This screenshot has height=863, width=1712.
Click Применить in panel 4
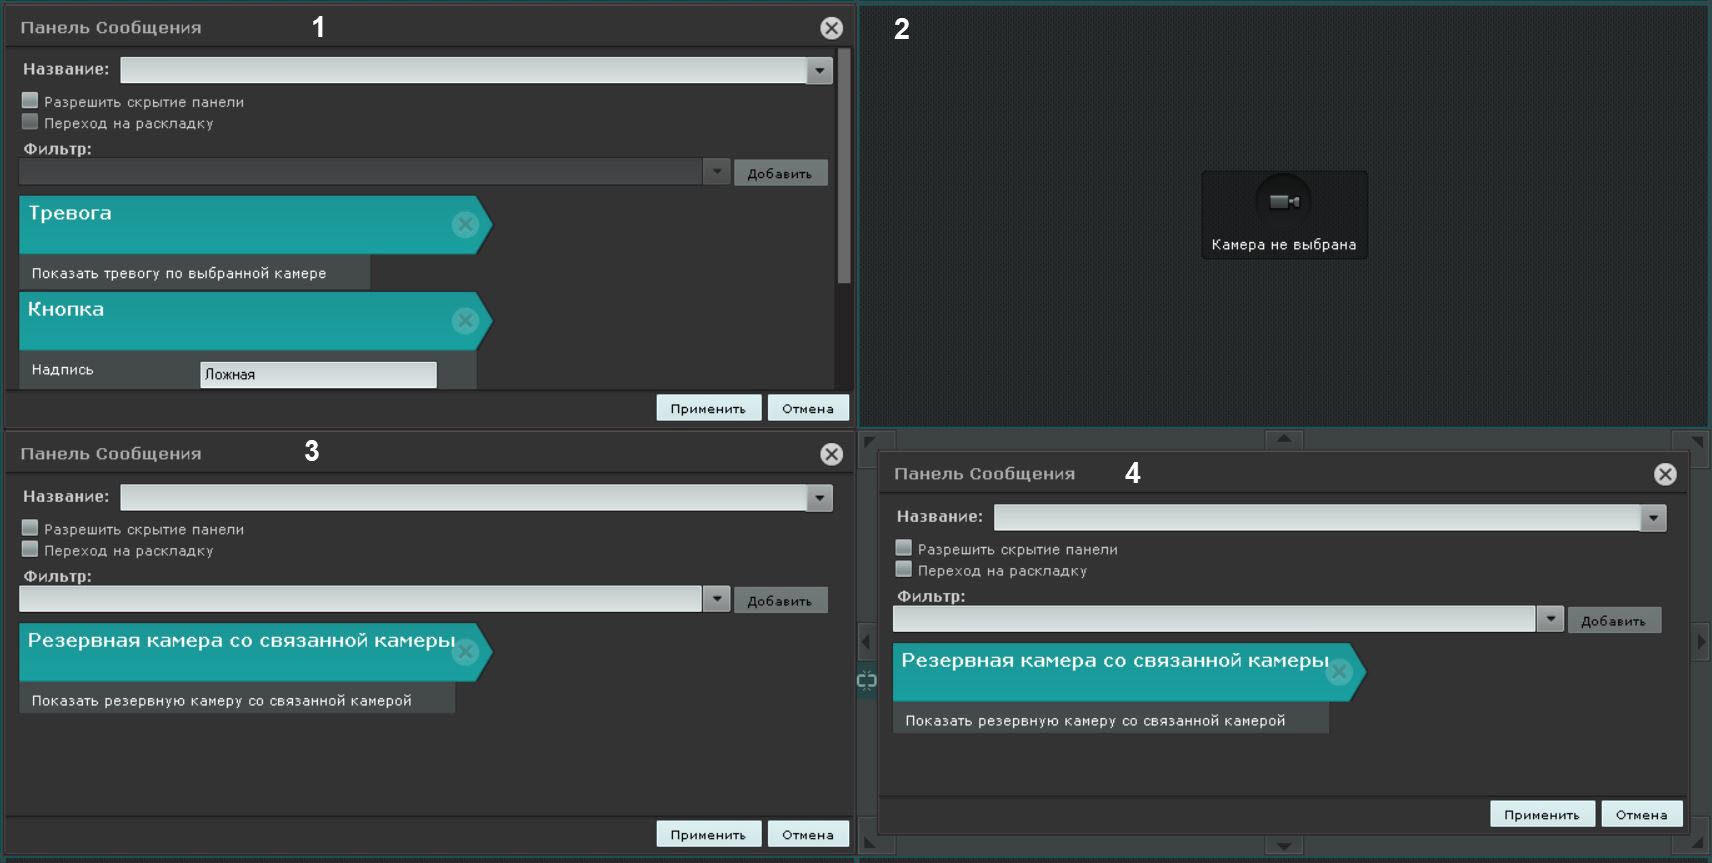tap(1541, 814)
